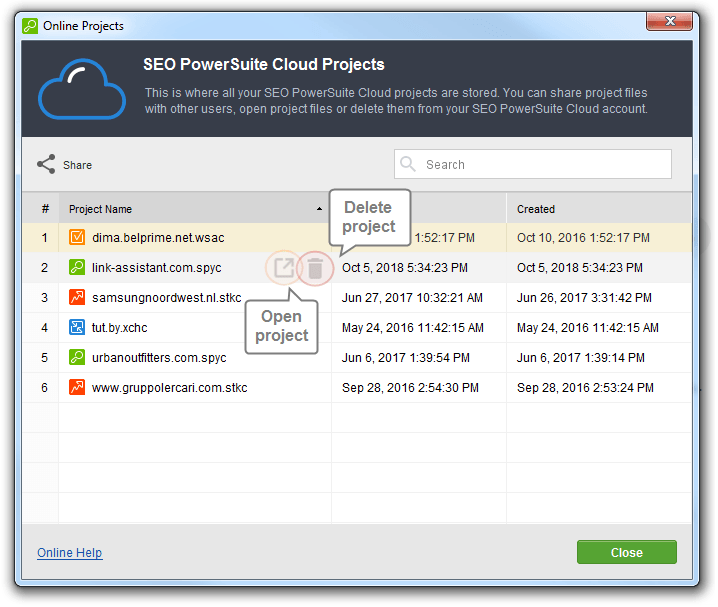Click the Share icon
This screenshot has height=607, width=718.
pyautogui.click(x=46, y=164)
